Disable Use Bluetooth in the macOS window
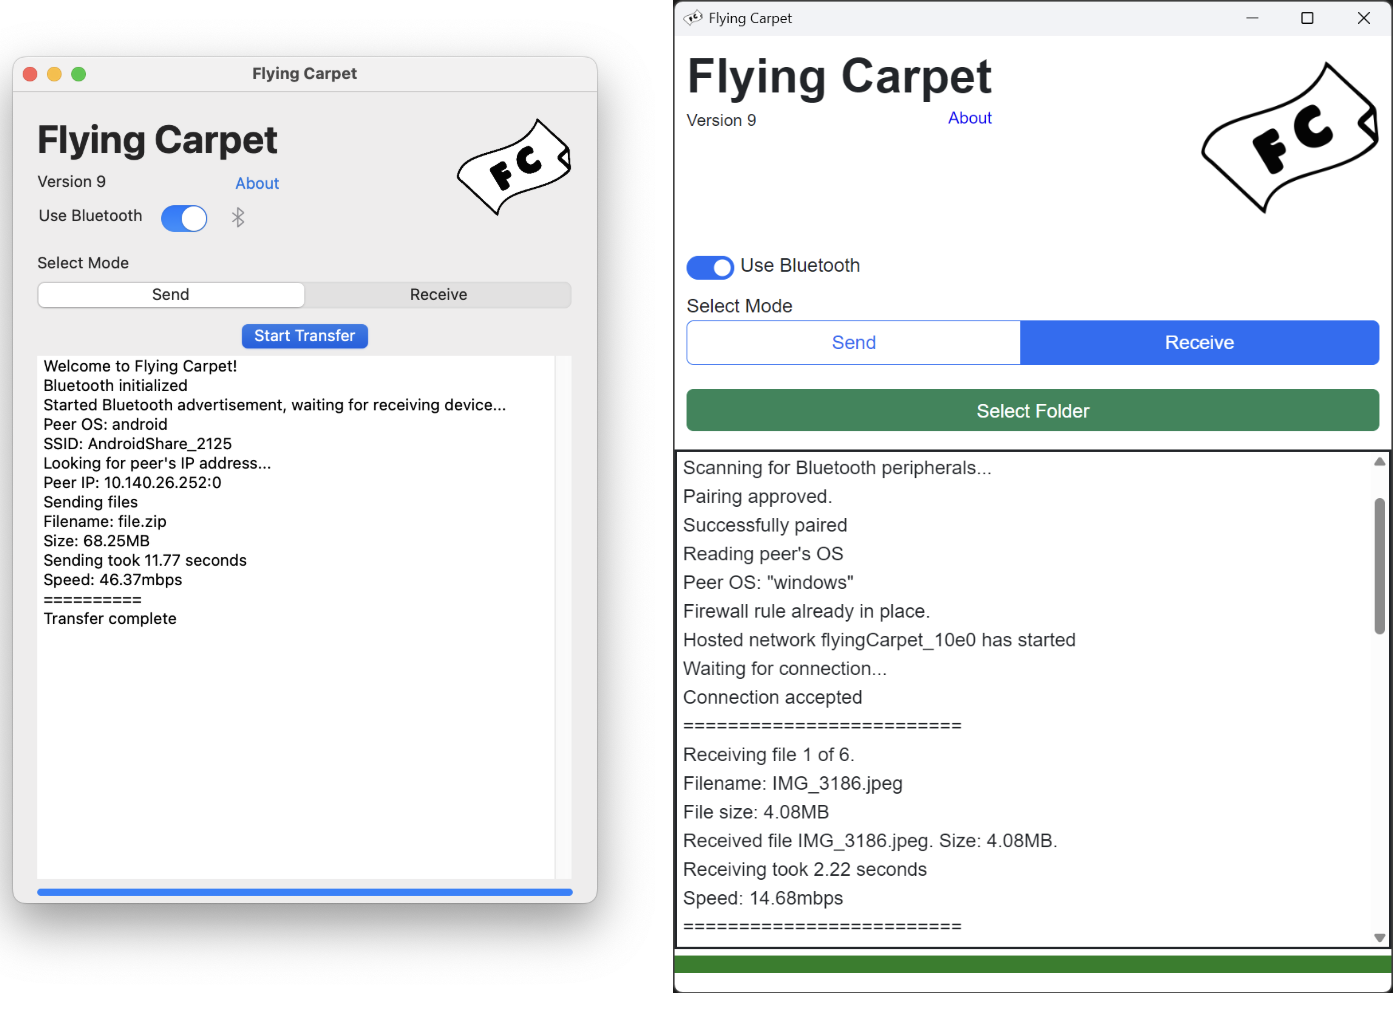Screen dimensions: 1398x1012 184,218
